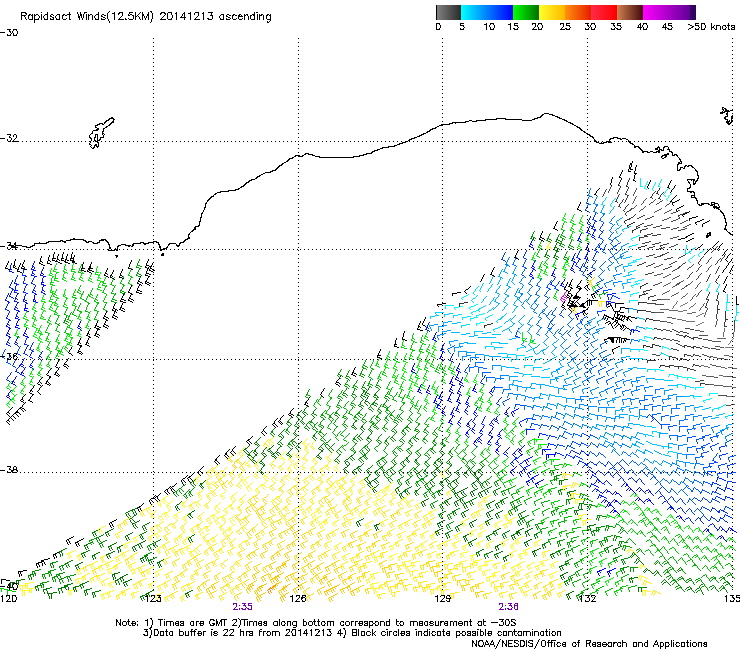Click the yellow 20-25 knots legend swatch
Viewport: 740px width, 650px height.
pos(552,12)
